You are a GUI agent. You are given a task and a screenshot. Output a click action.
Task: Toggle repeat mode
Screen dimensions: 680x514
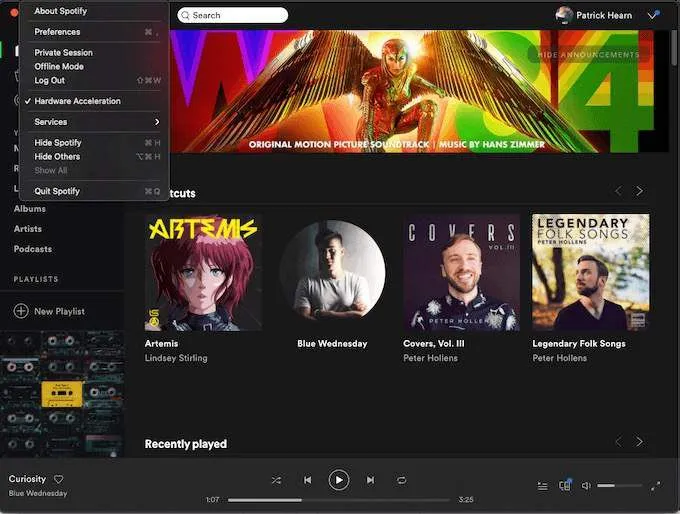click(x=402, y=480)
